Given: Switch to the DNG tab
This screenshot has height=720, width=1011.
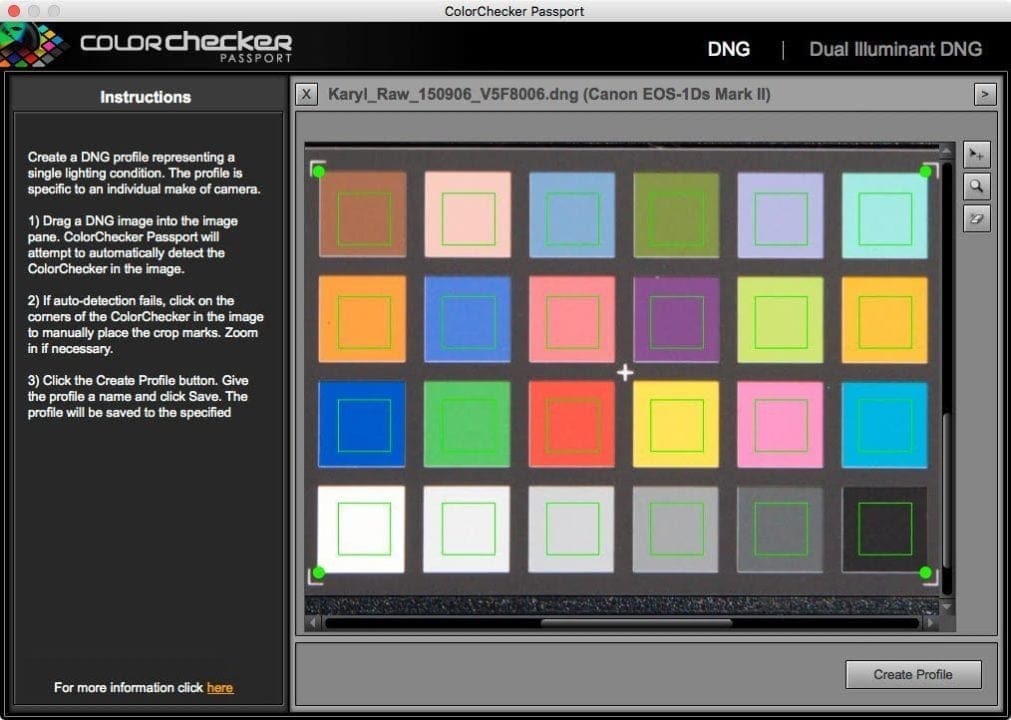Looking at the screenshot, I should click(729, 49).
